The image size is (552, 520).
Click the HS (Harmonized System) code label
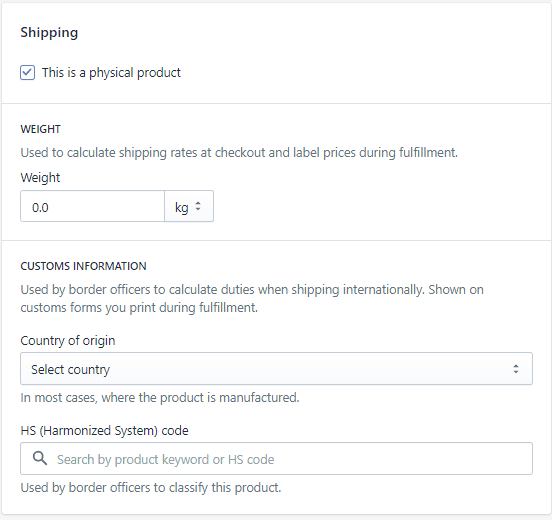tap(104, 431)
